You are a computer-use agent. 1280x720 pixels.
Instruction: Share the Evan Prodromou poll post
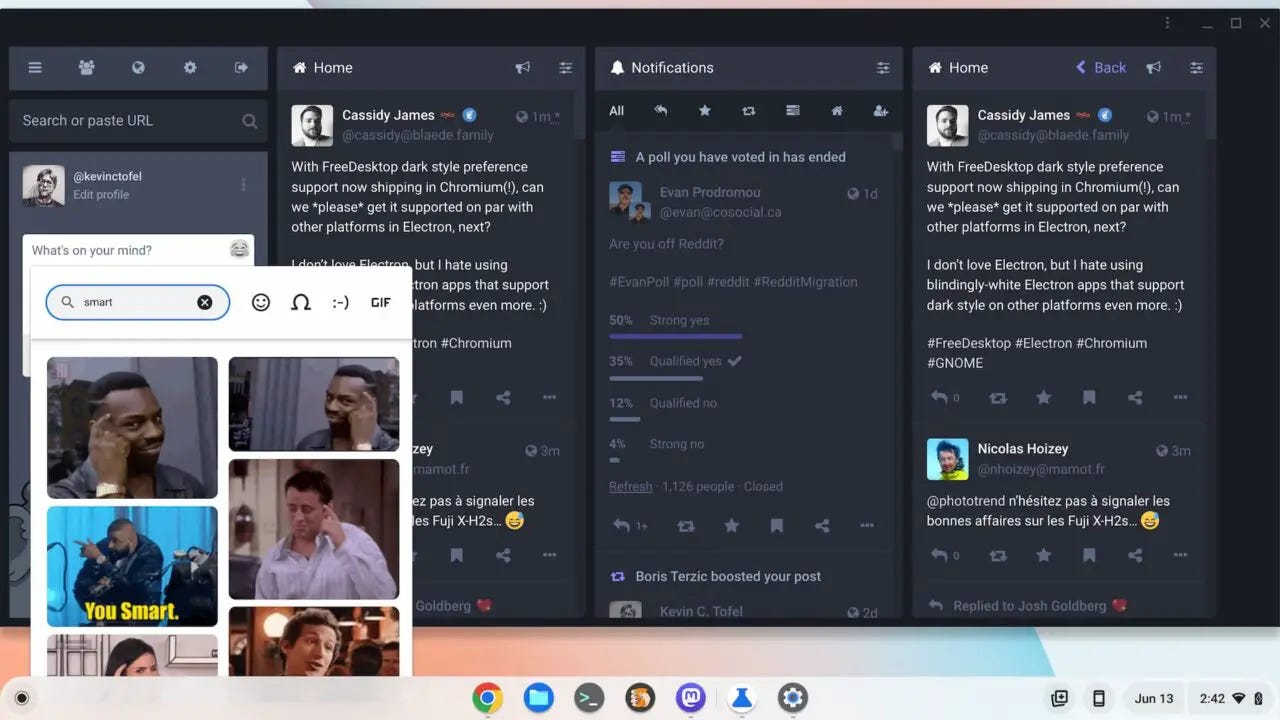tap(822, 525)
